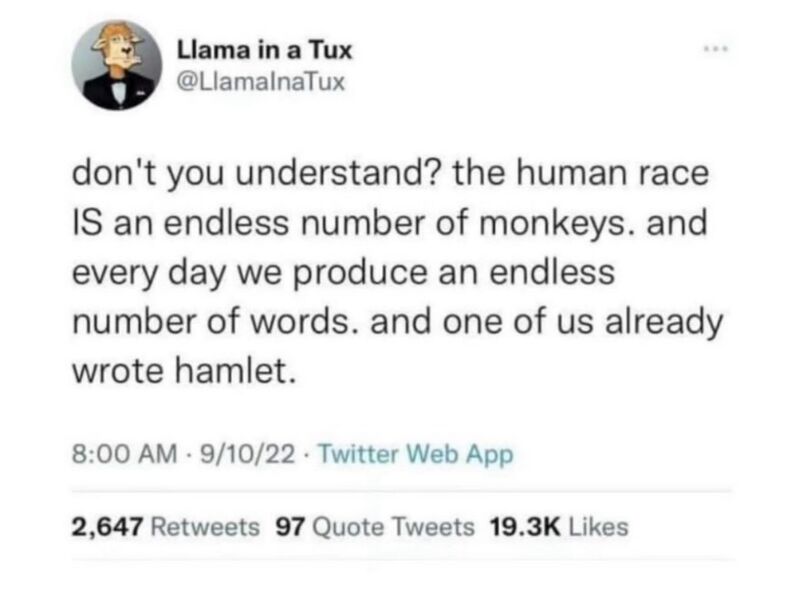The image size is (799, 591).
Task: View the 2,647 retweet count
Action: 108,527
